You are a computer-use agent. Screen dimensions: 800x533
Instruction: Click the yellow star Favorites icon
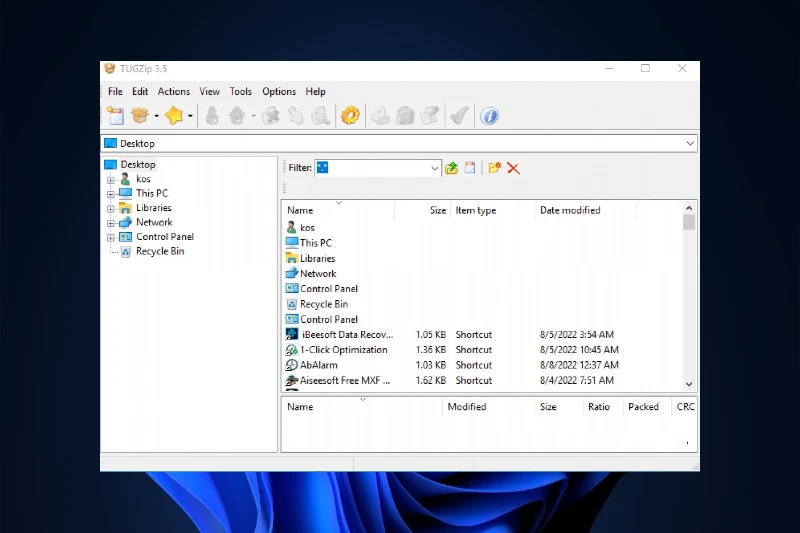(174, 116)
